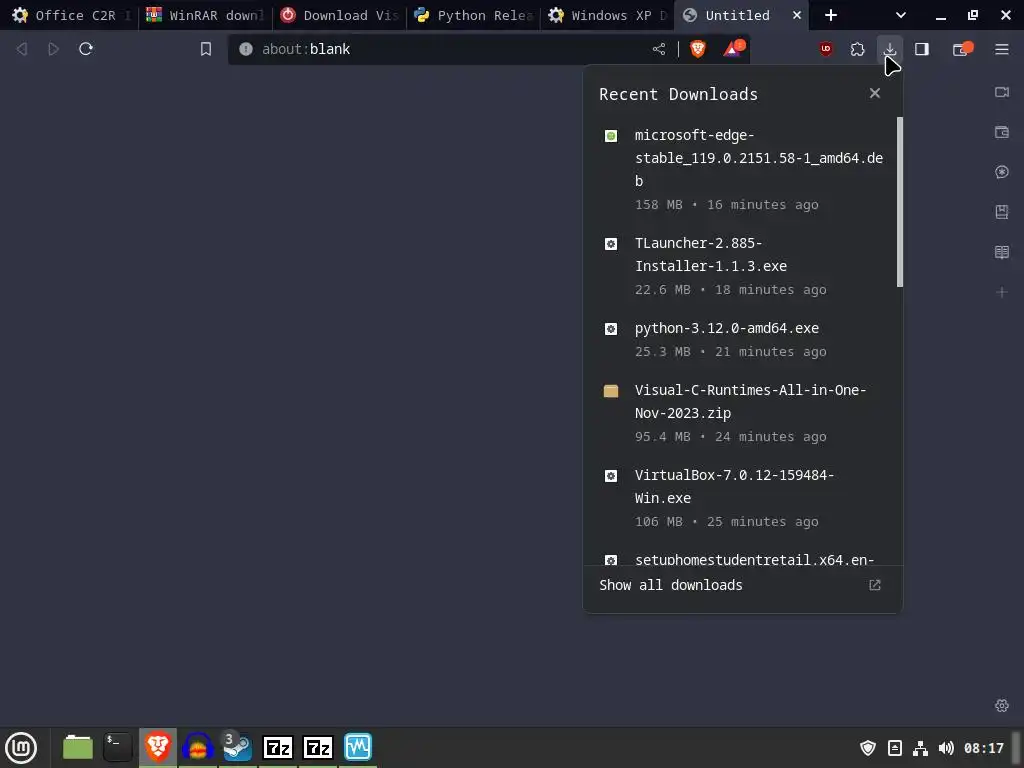Open the microsoft-edge-stable deb download
This screenshot has height=768, width=1024.
click(x=743, y=170)
